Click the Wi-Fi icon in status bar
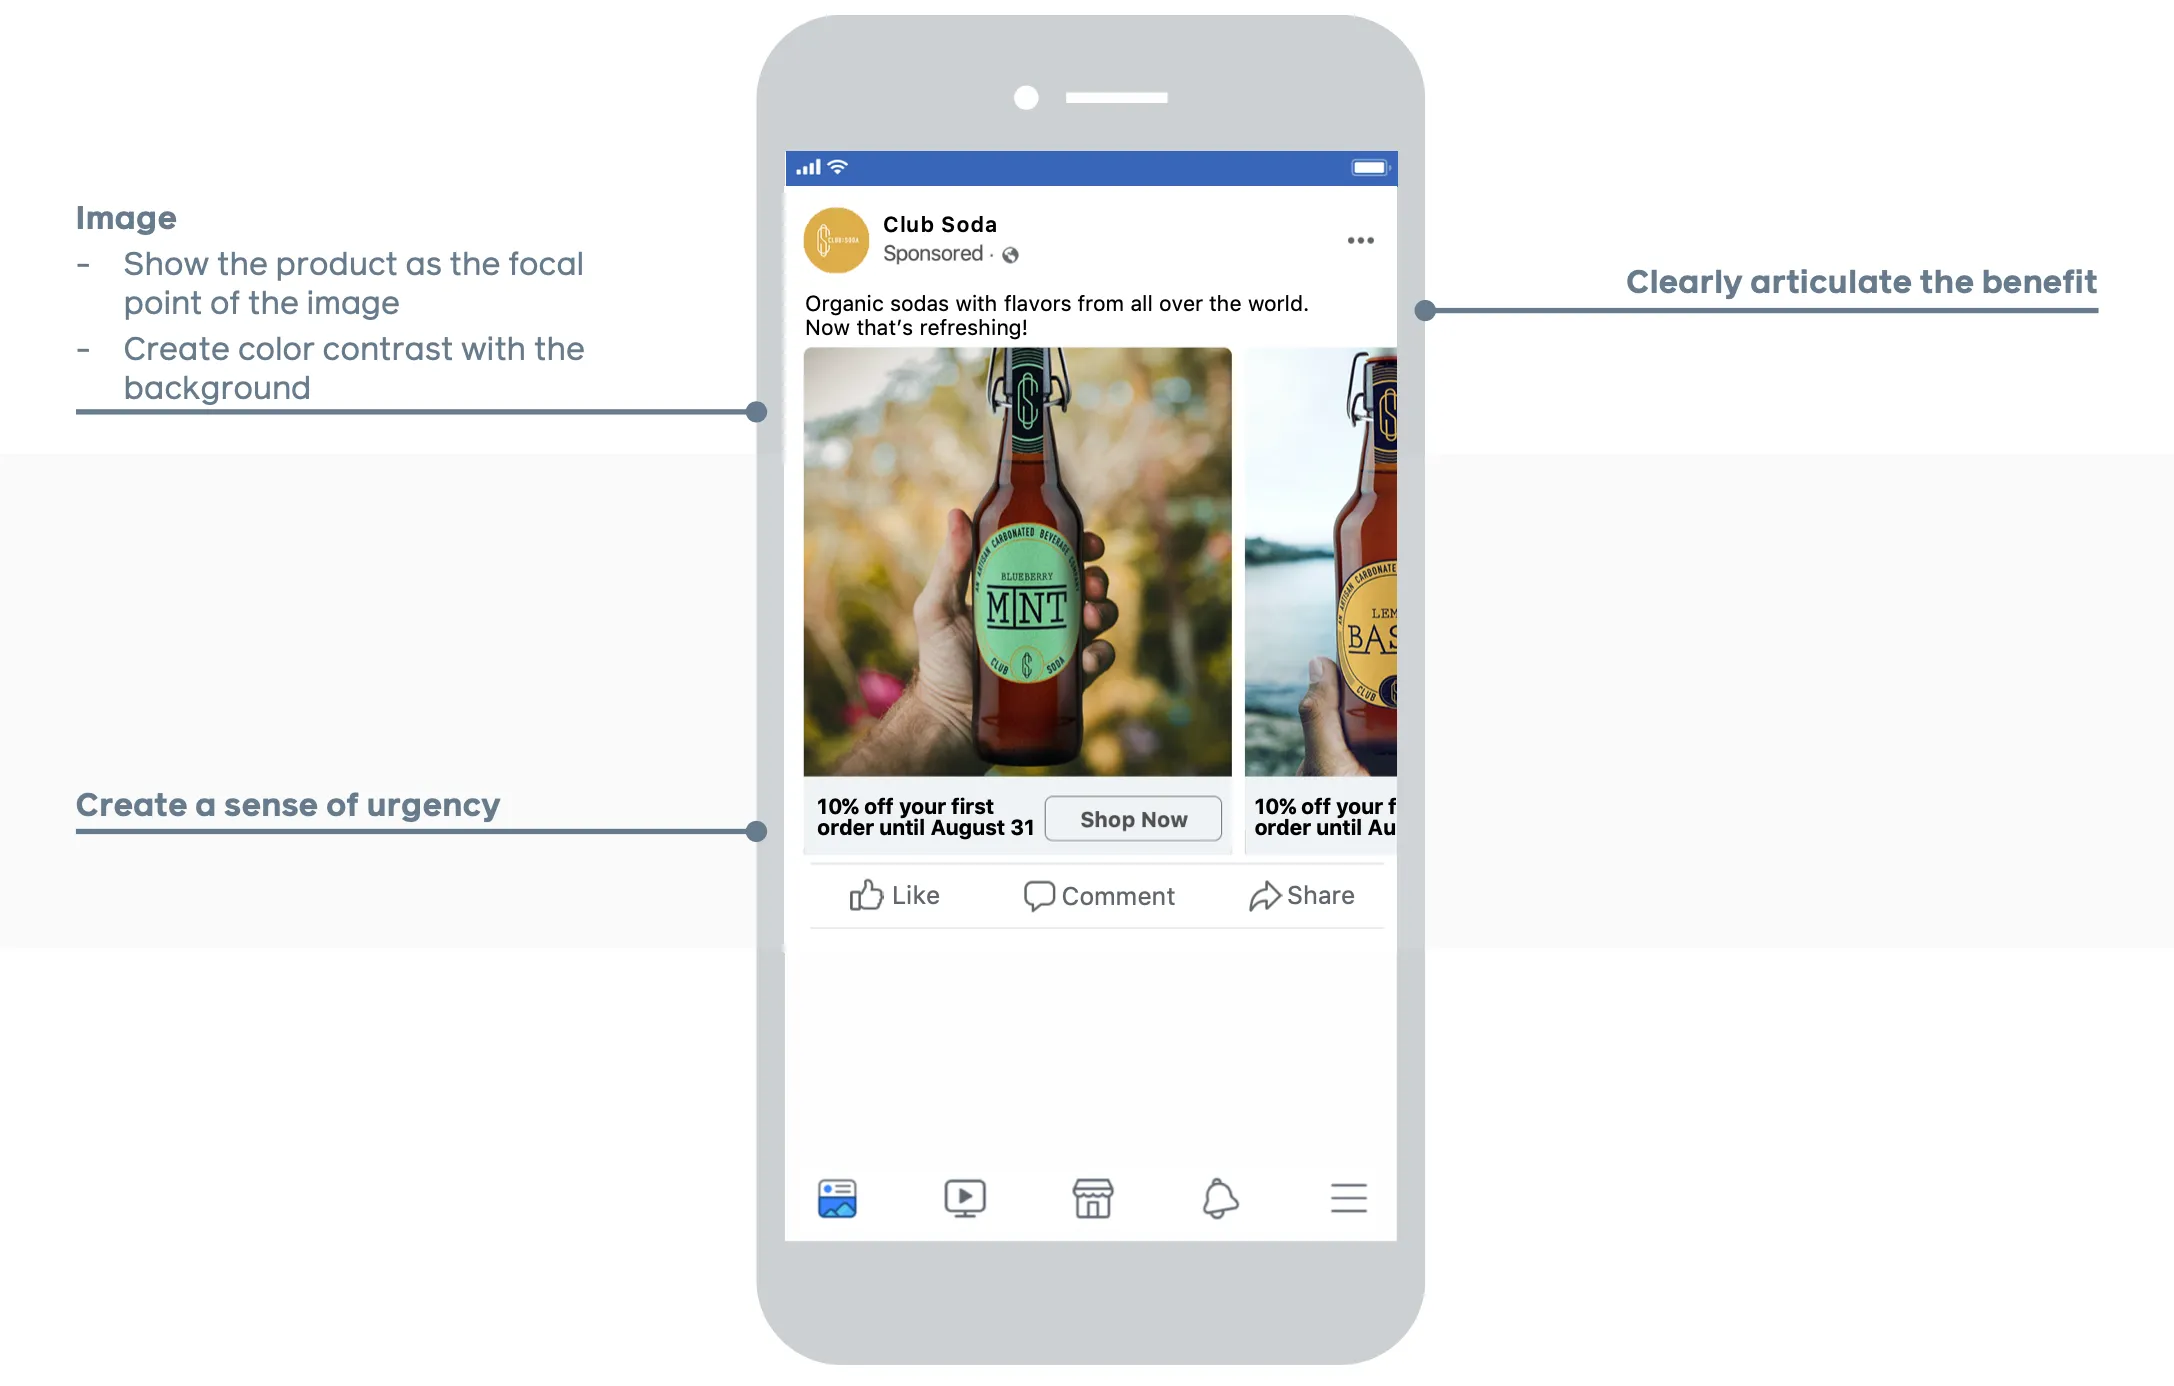 tap(838, 167)
